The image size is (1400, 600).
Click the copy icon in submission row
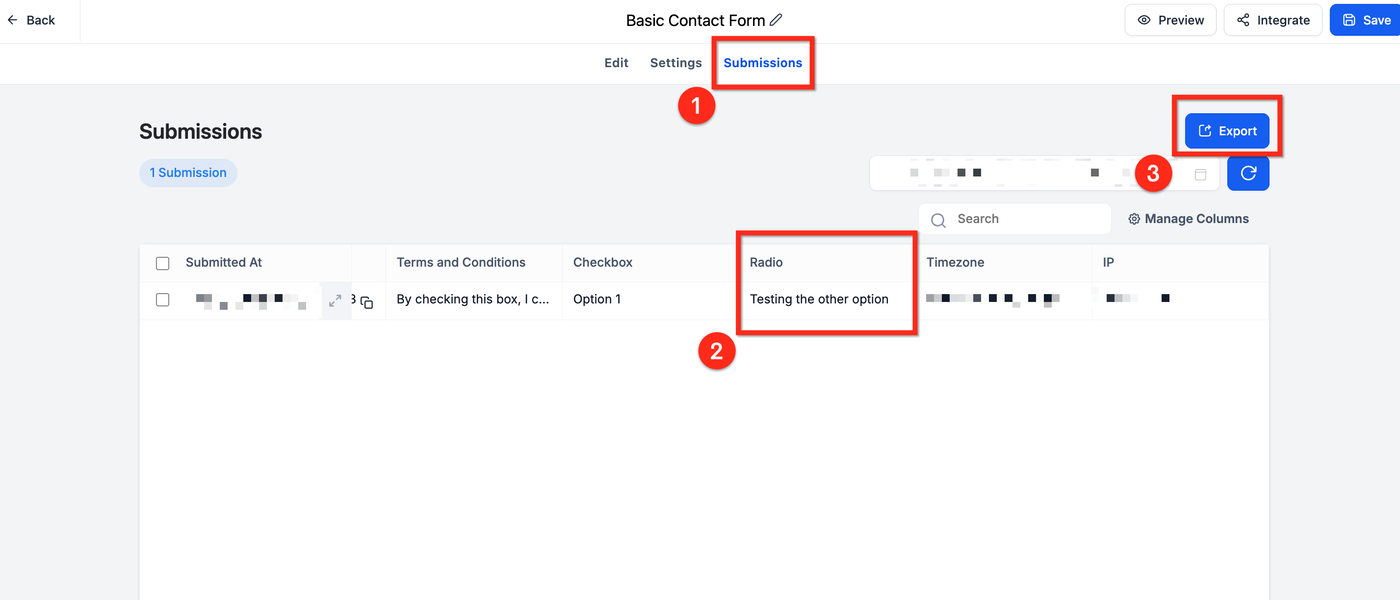367,302
